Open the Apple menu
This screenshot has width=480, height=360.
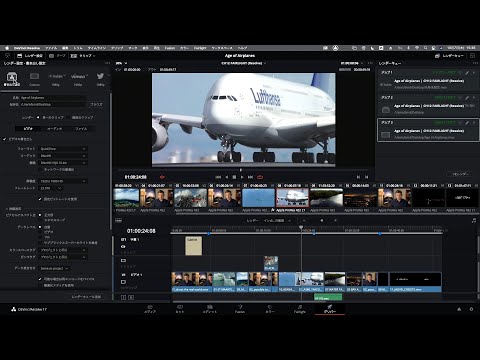pyautogui.click(x=7, y=48)
